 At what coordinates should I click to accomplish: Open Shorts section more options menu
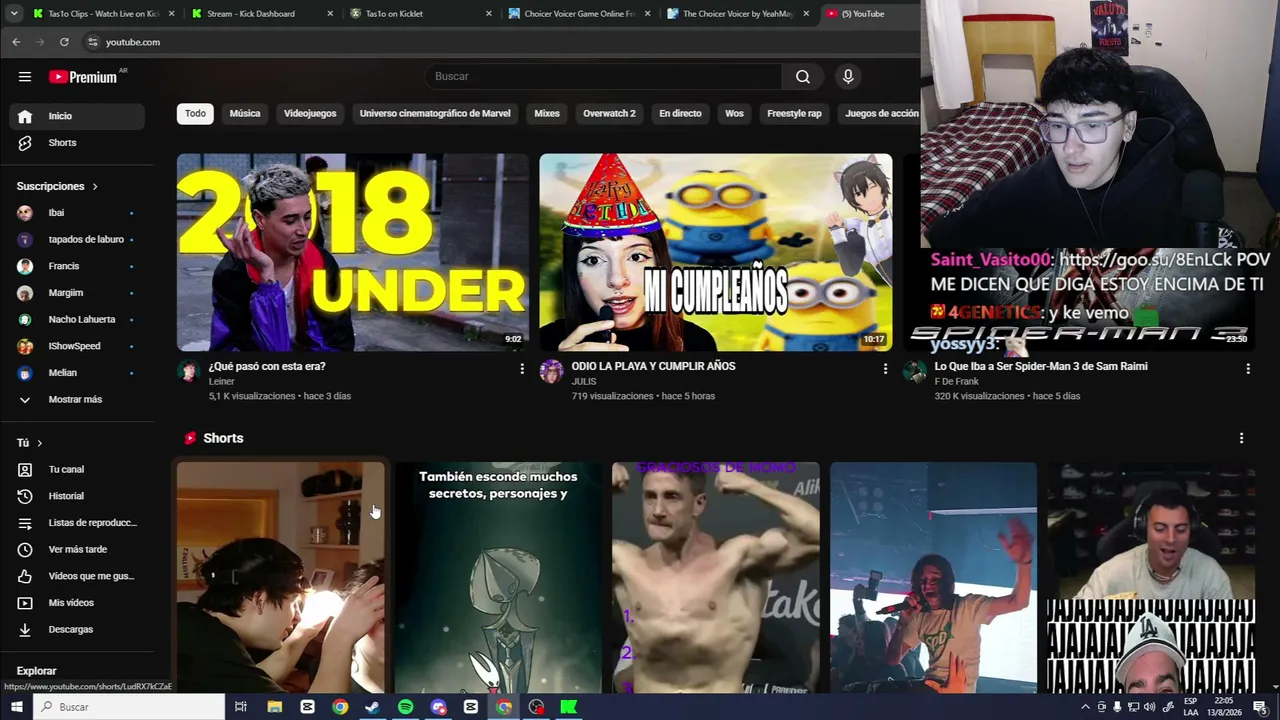(1241, 438)
